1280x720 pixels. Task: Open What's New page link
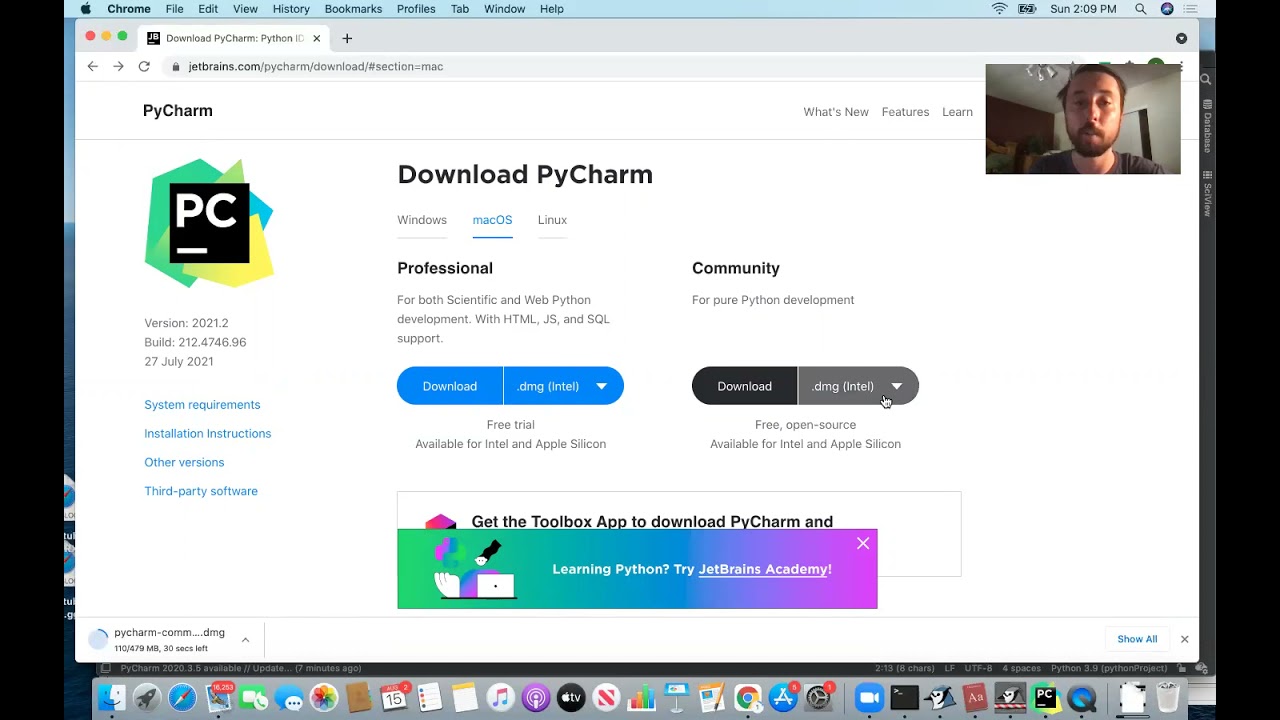pyautogui.click(x=836, y=112)
